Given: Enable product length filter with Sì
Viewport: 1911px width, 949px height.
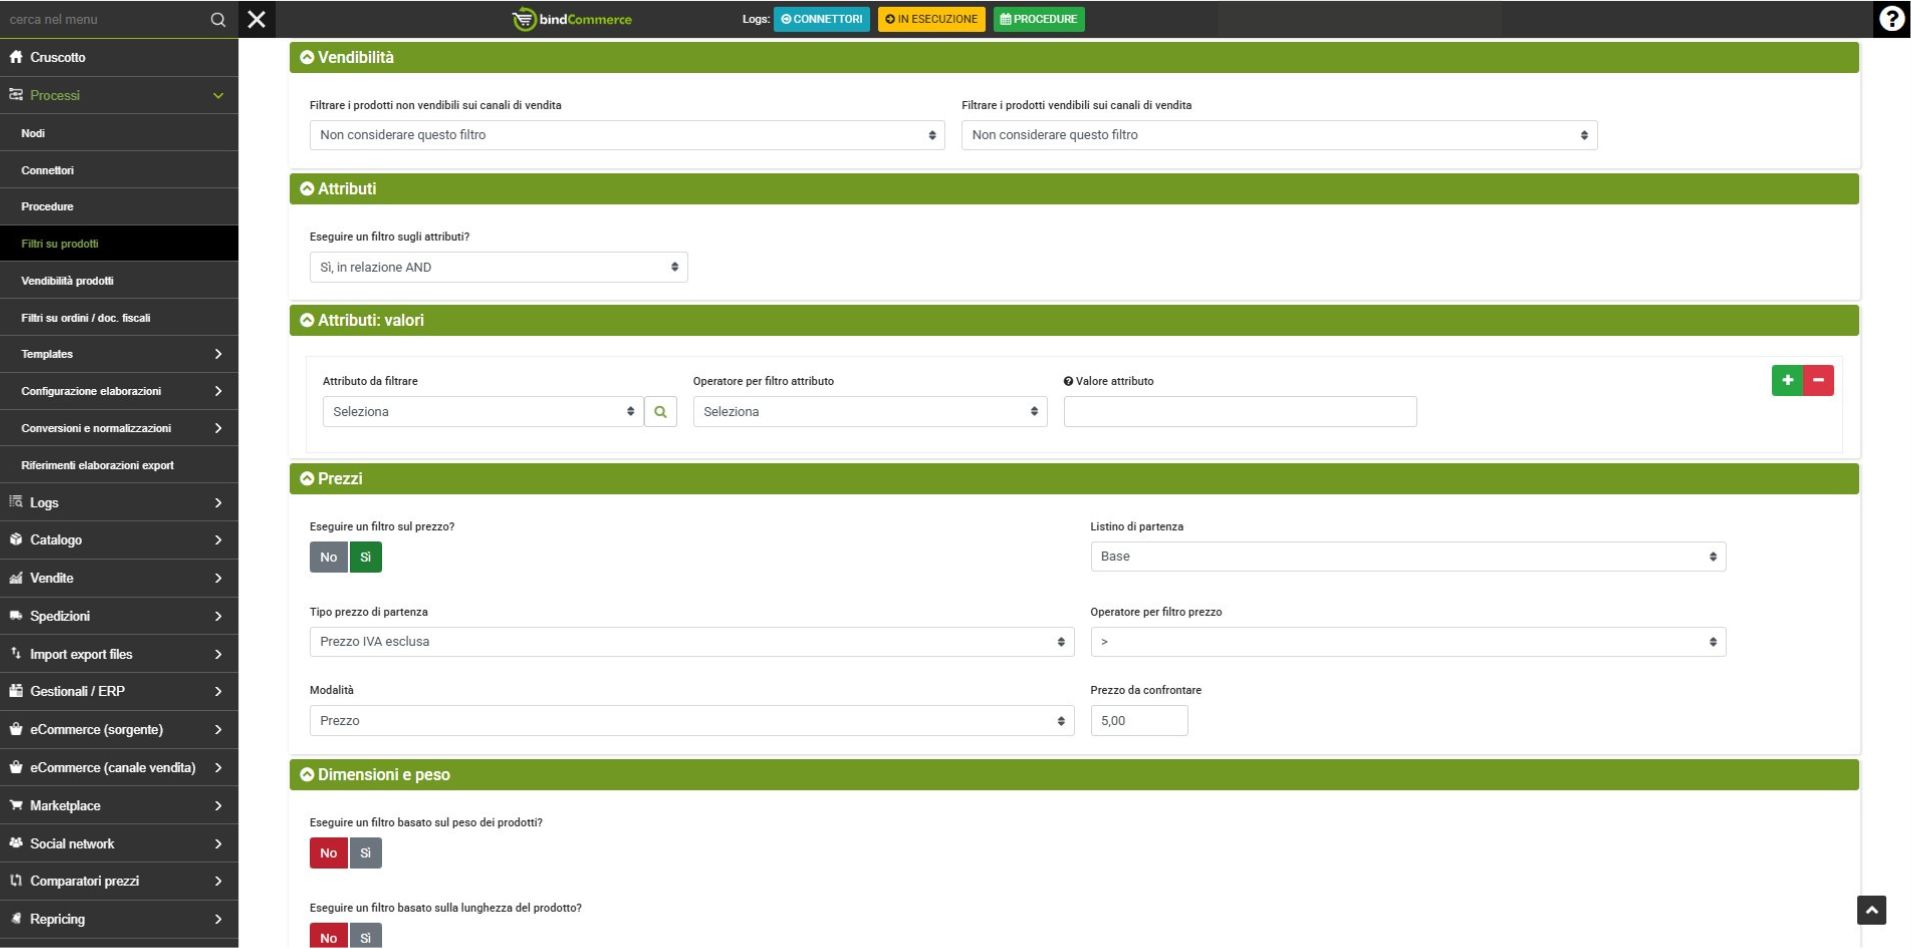Looking at the screenshot, I should tap(365, 937).
